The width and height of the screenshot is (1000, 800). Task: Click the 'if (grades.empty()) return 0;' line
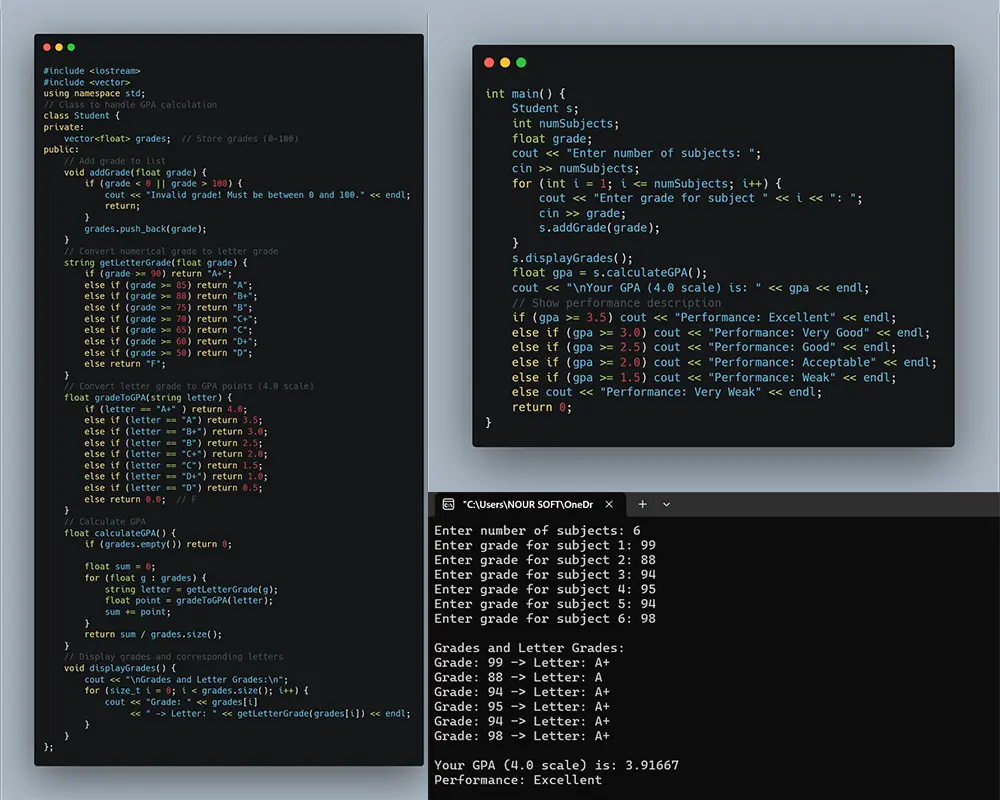[158, 544]
